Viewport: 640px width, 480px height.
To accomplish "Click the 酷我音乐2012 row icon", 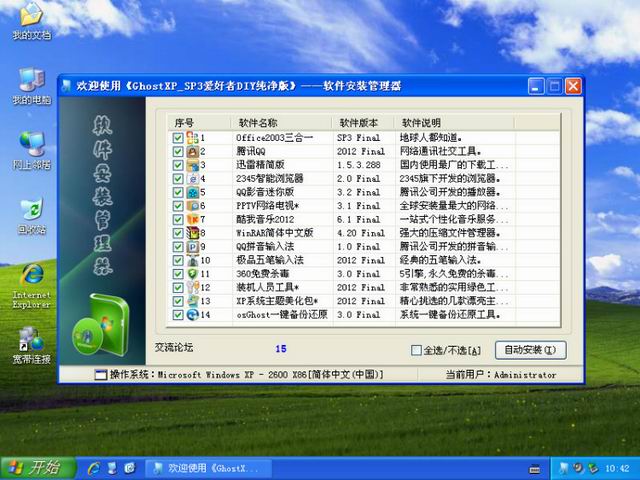I will point(192,219).
